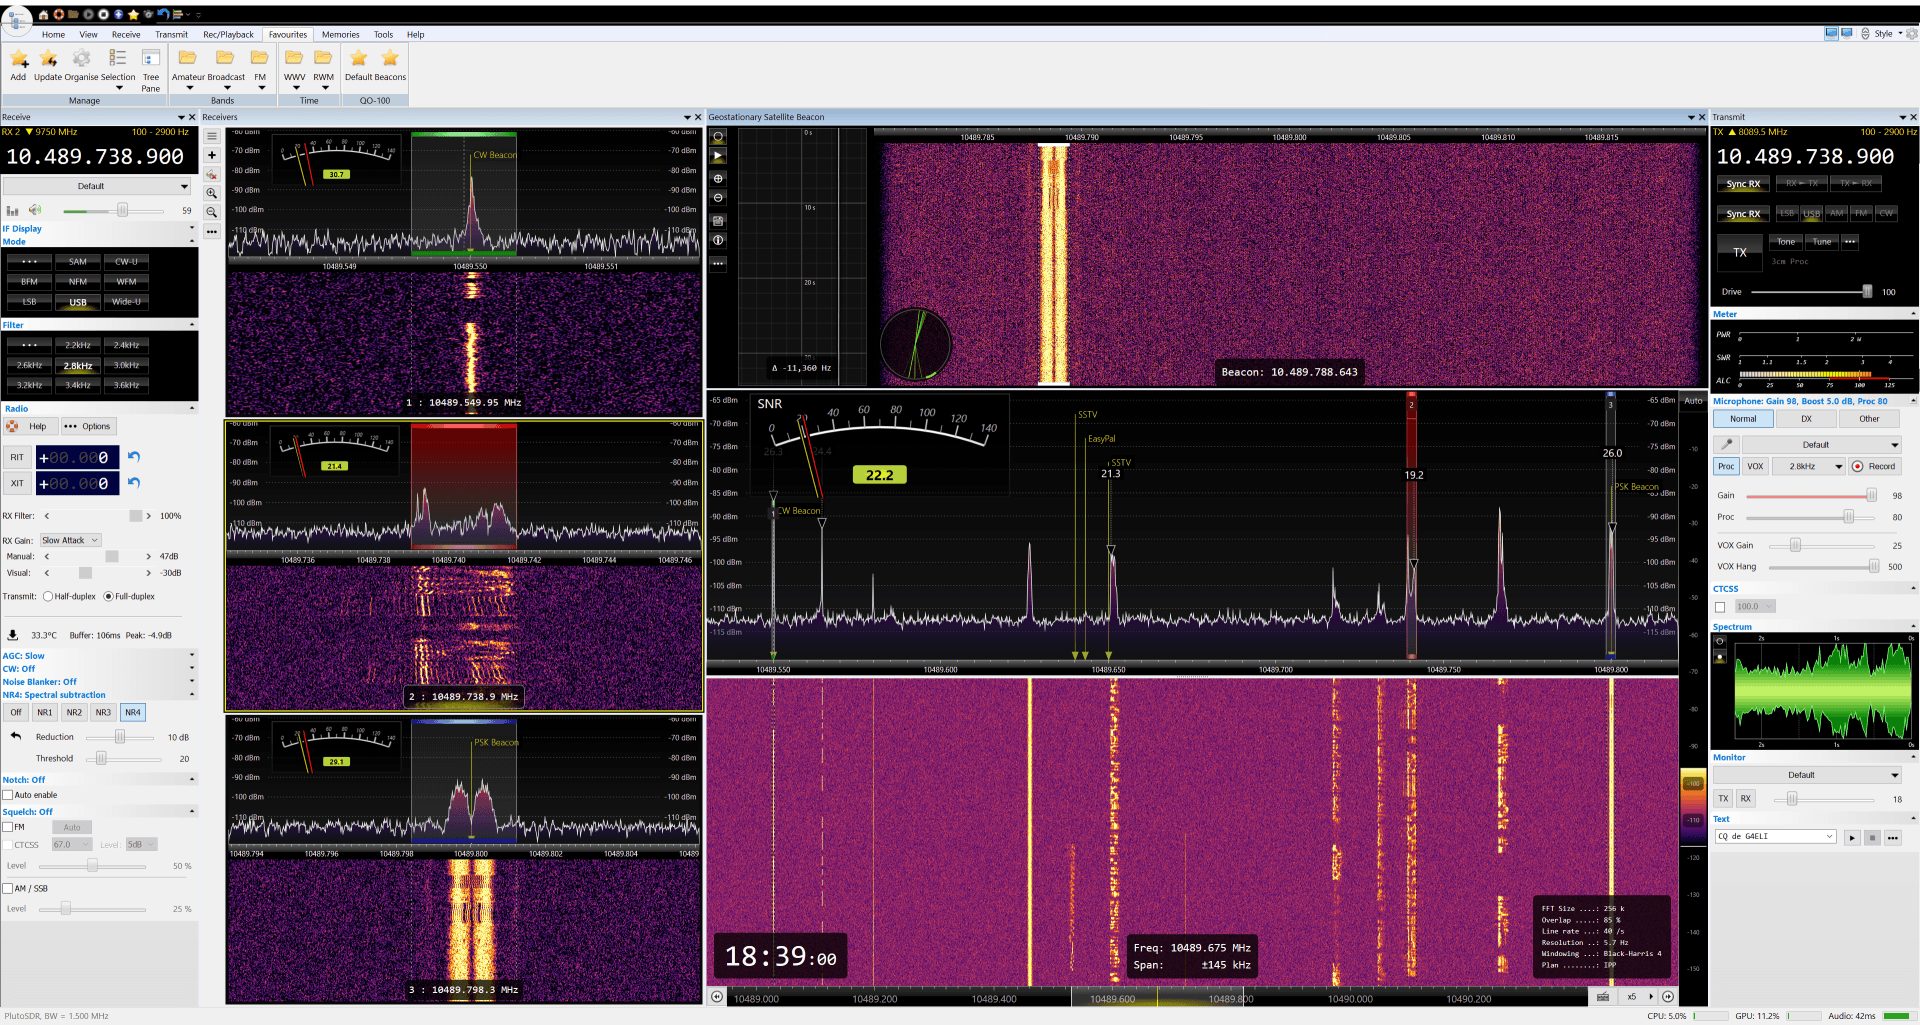Open the Tree Pane icon
1920x1025 pixels.
click(151, 60)
